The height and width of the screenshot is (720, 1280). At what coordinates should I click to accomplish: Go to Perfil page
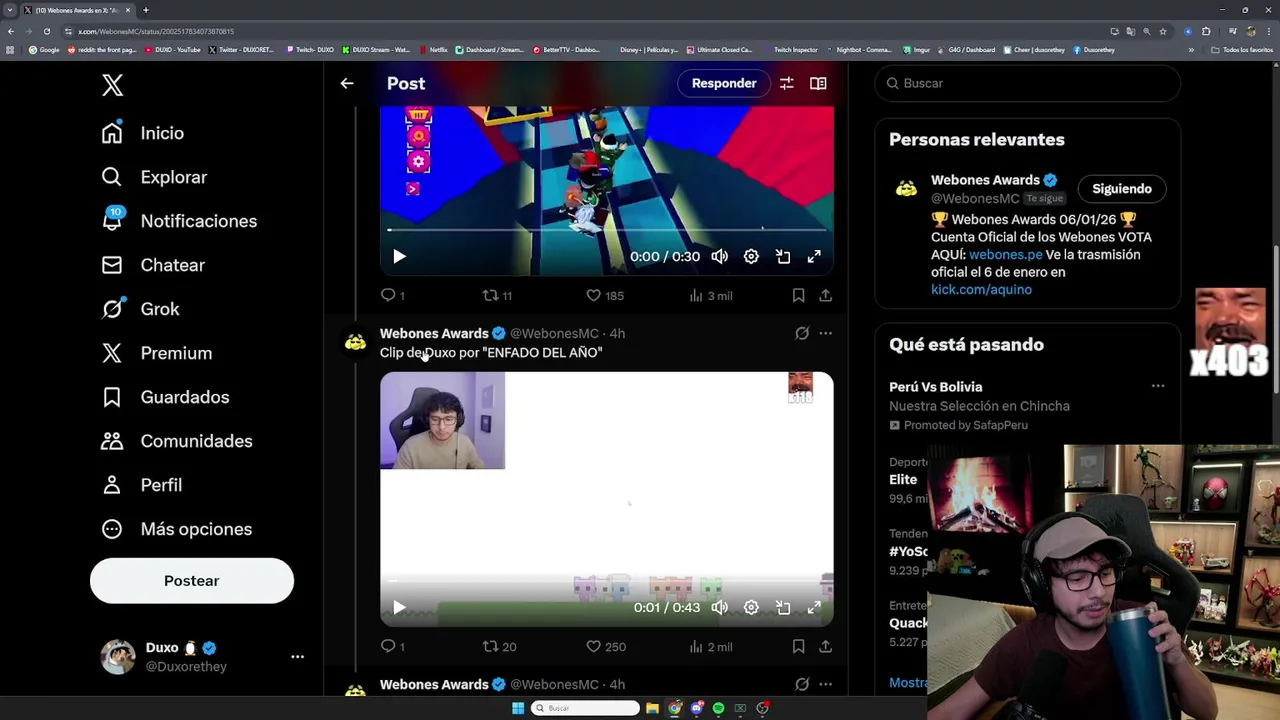pos(141,485)
